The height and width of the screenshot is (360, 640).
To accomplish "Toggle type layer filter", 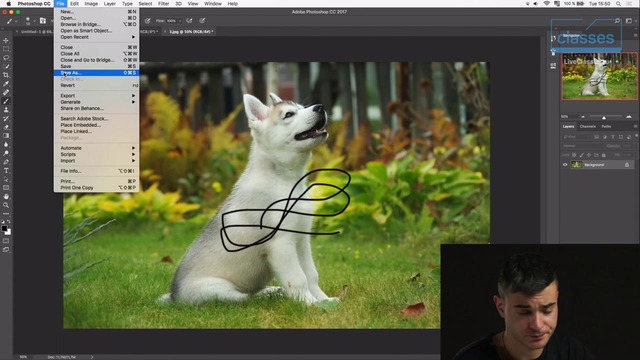I will point(613,137).
